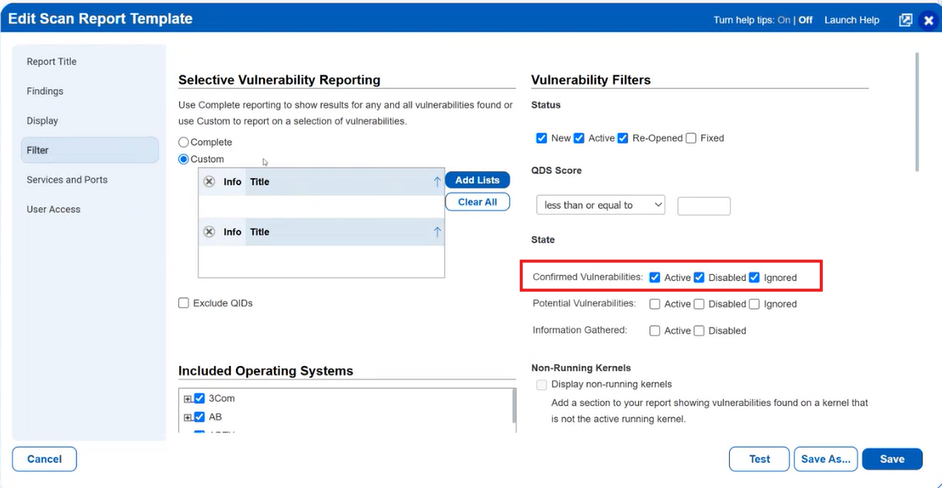This screenshot has height=488, width=942.
Task: Click the operating systems list scrollbar
Action: pos(514,406)
